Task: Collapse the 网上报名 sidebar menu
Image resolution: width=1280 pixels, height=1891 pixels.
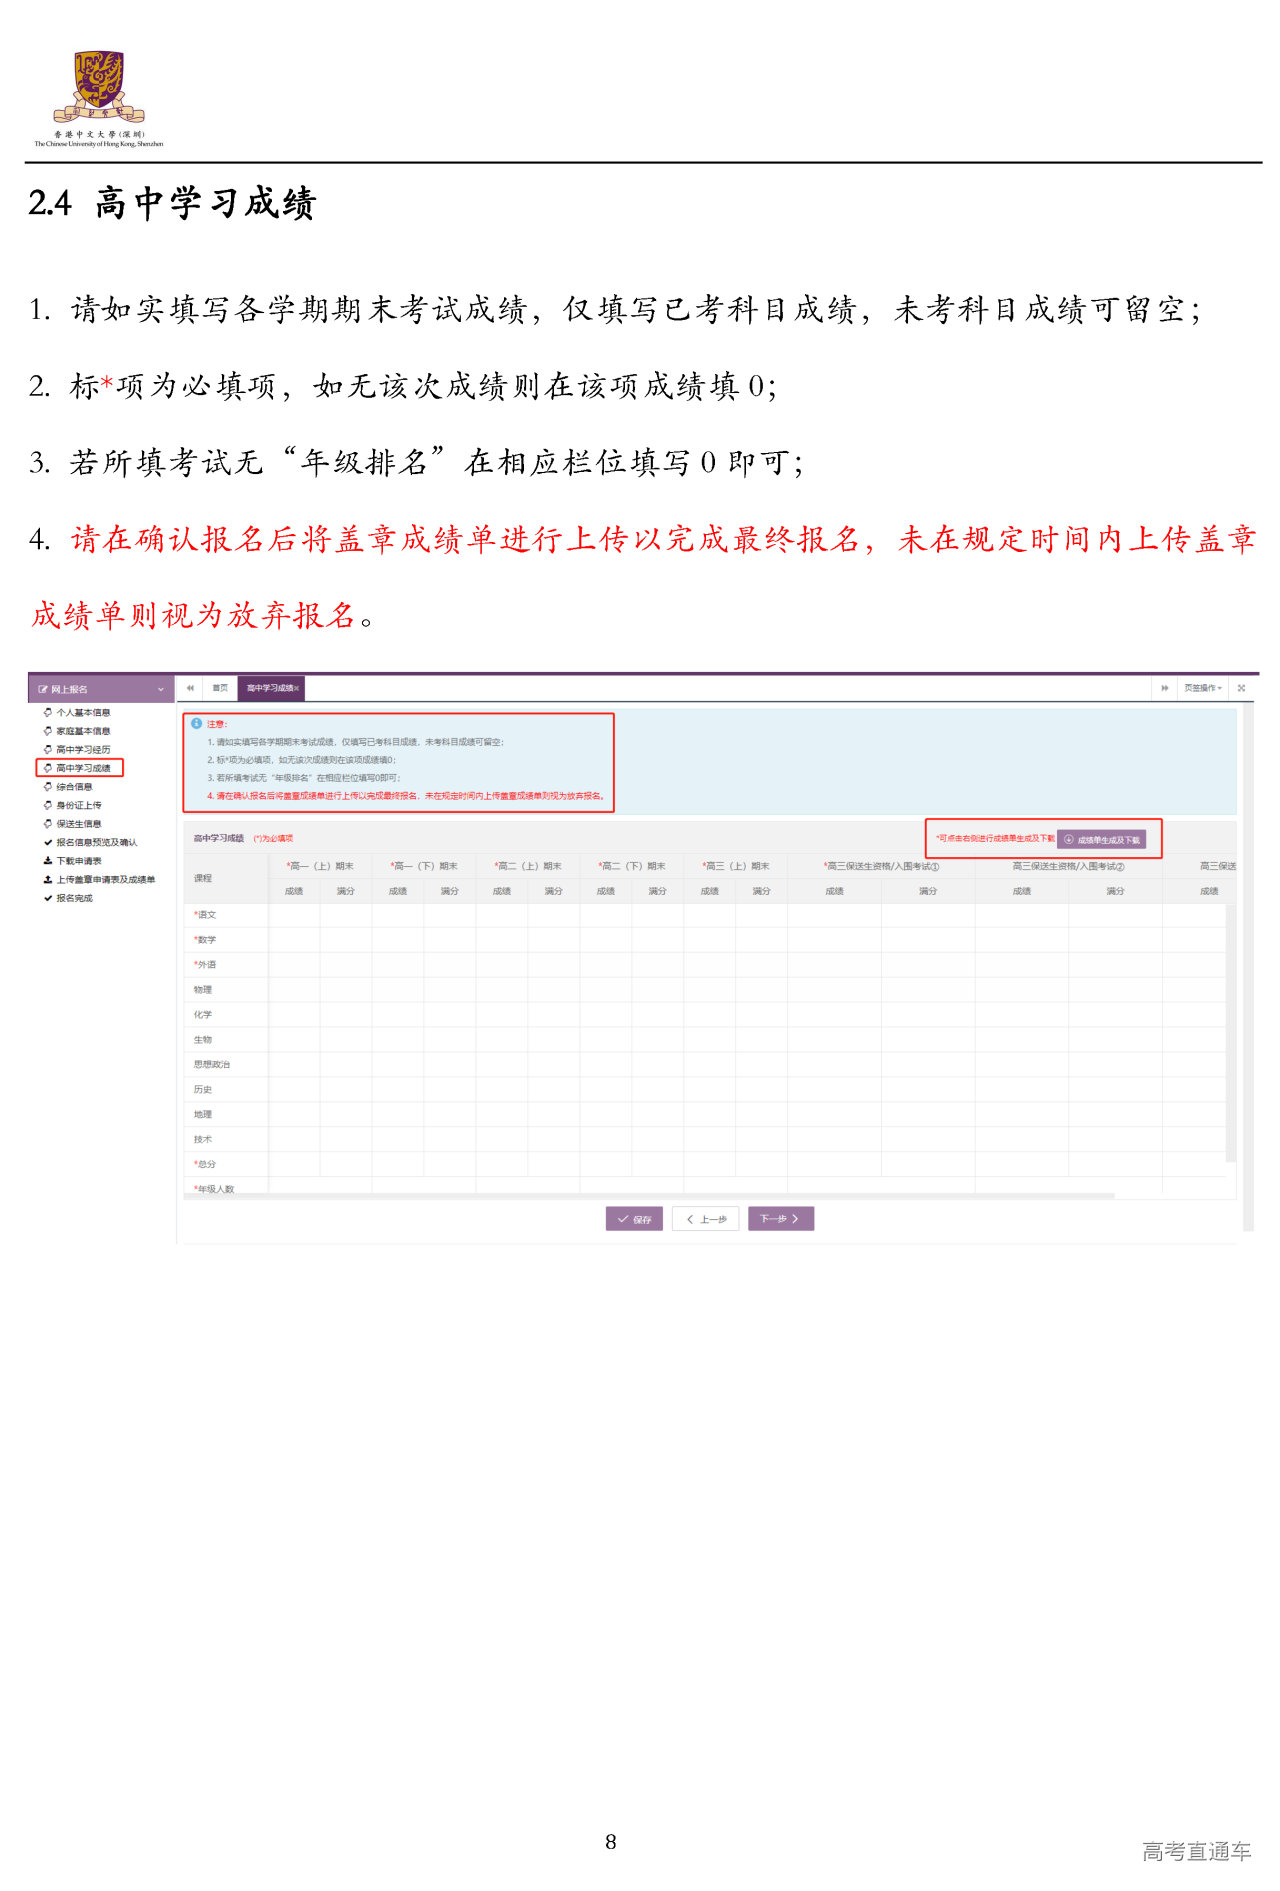Action: tap(160, 689)
